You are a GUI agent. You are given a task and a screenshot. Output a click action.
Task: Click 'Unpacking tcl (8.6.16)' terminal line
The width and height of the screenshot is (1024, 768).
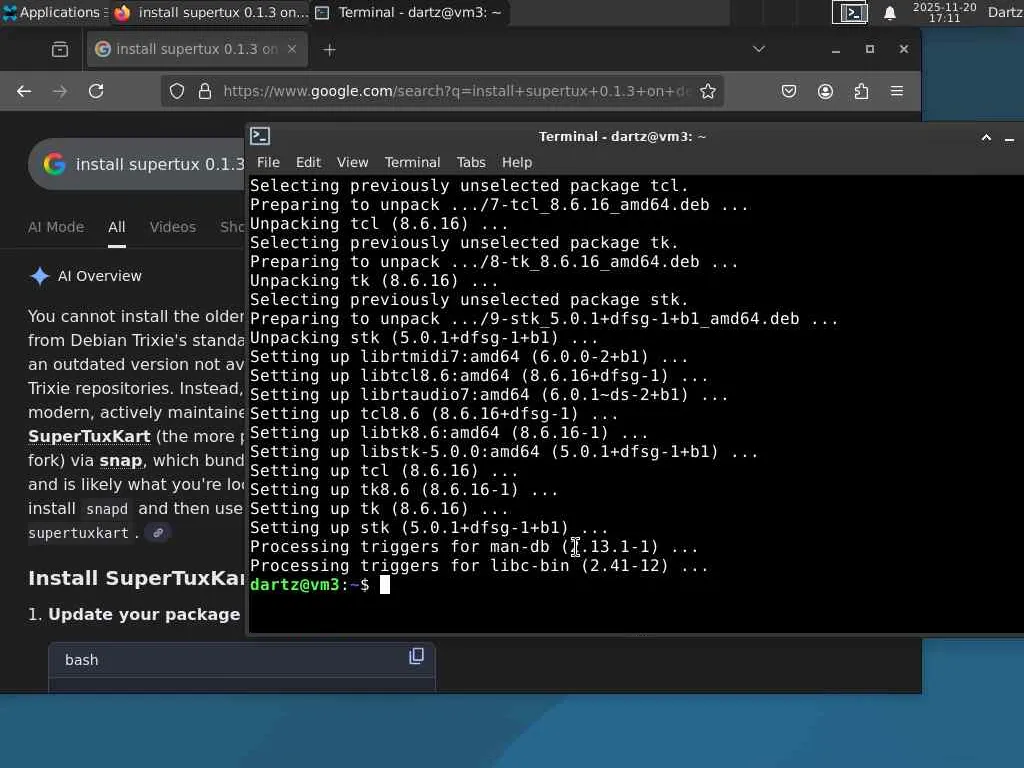(x=379, y=224)
